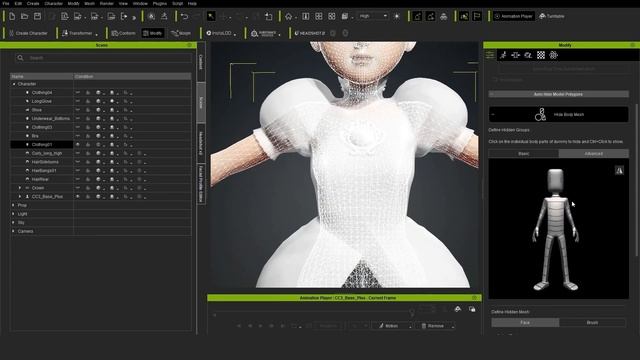Select the Face hidden mesh mode
640x360 pixels.
pyautogui.click(x=525, y=322)
